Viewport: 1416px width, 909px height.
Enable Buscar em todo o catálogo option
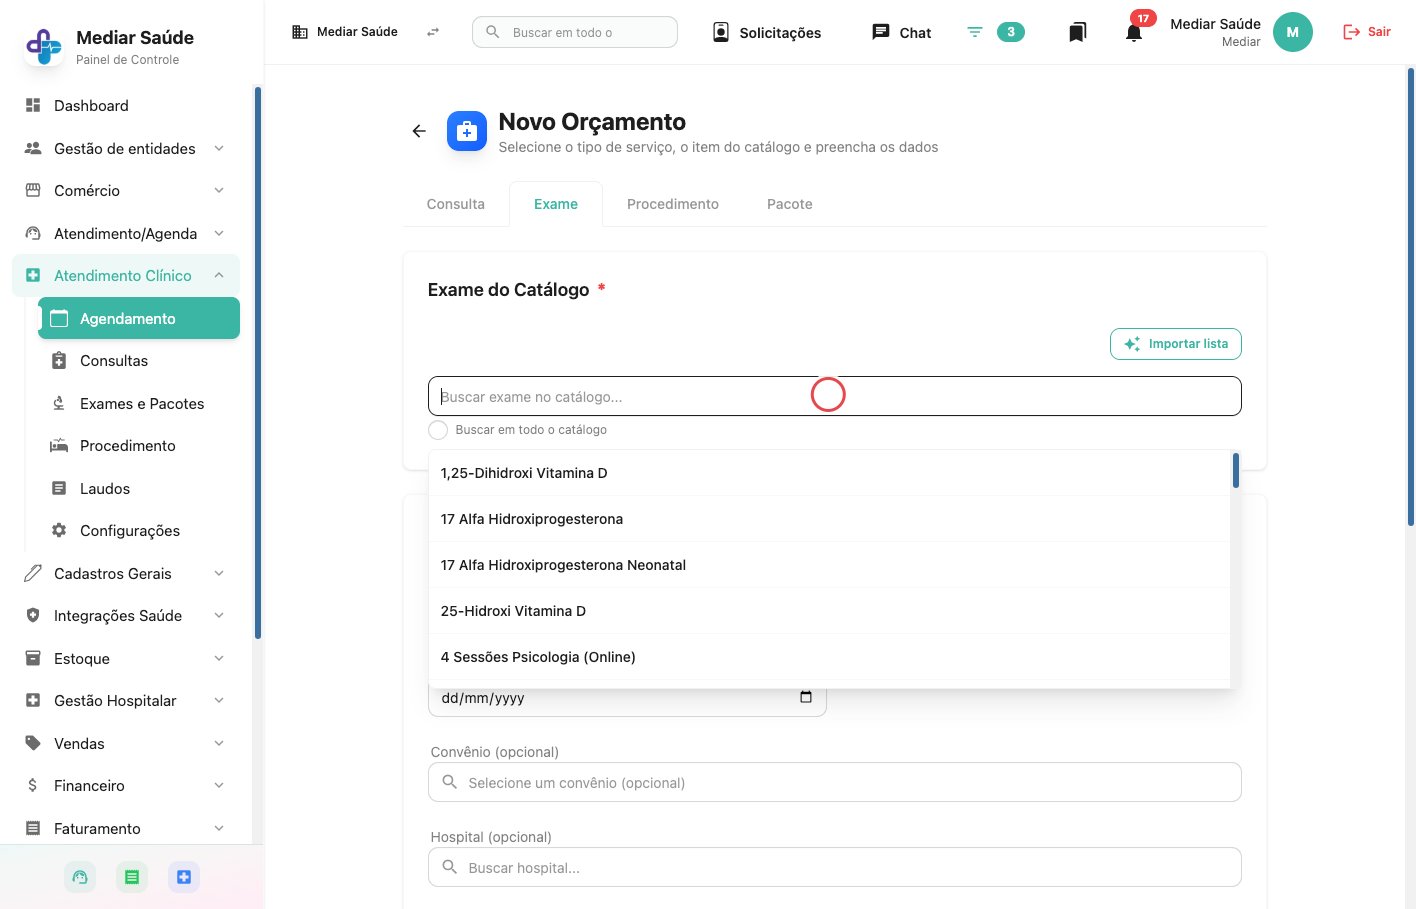click(438, 430)
